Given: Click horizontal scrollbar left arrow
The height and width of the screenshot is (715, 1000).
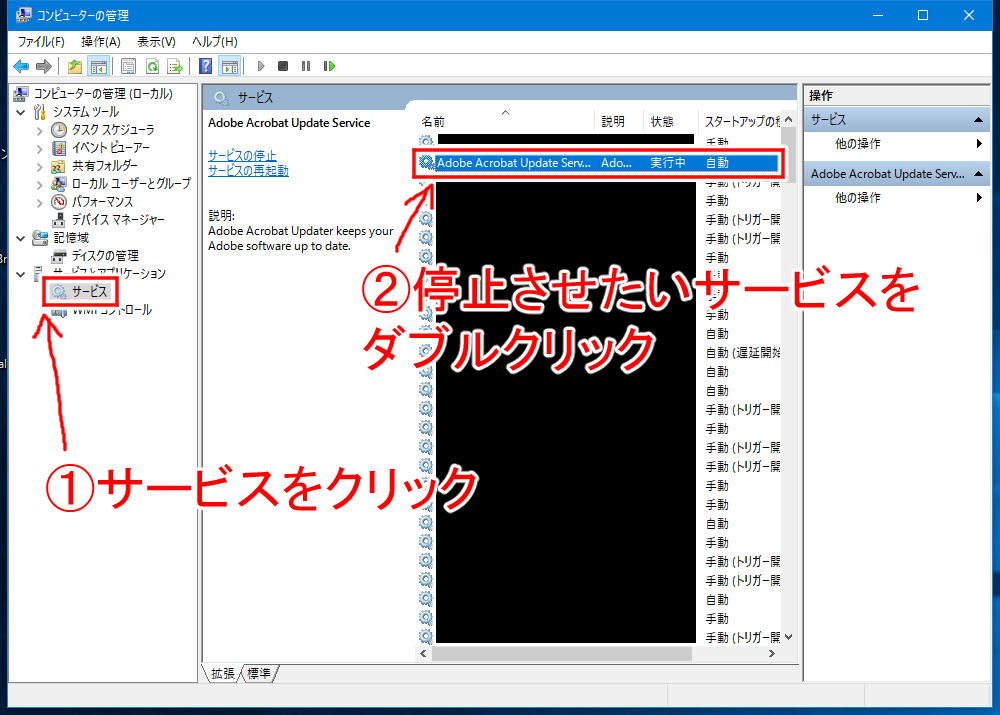Looking at the screenshot, I should tap(423, 654).
